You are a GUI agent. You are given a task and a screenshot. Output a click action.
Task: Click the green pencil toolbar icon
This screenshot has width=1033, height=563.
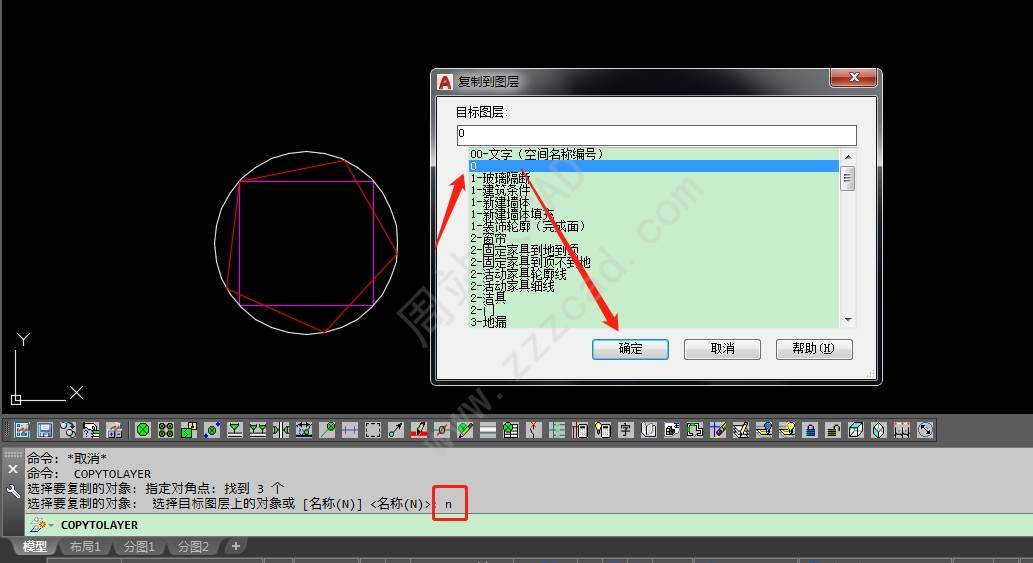pos(465,430)
